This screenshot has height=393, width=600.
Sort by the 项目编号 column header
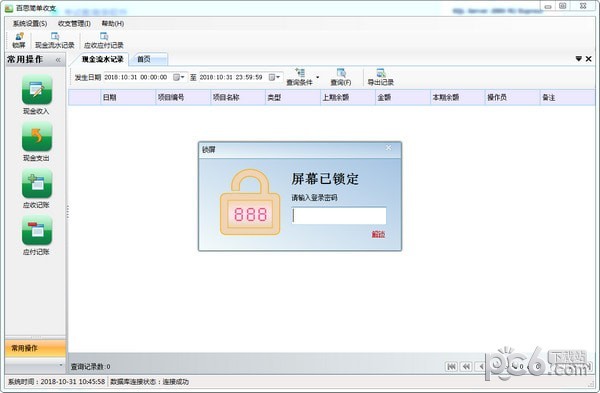[183, 98]
